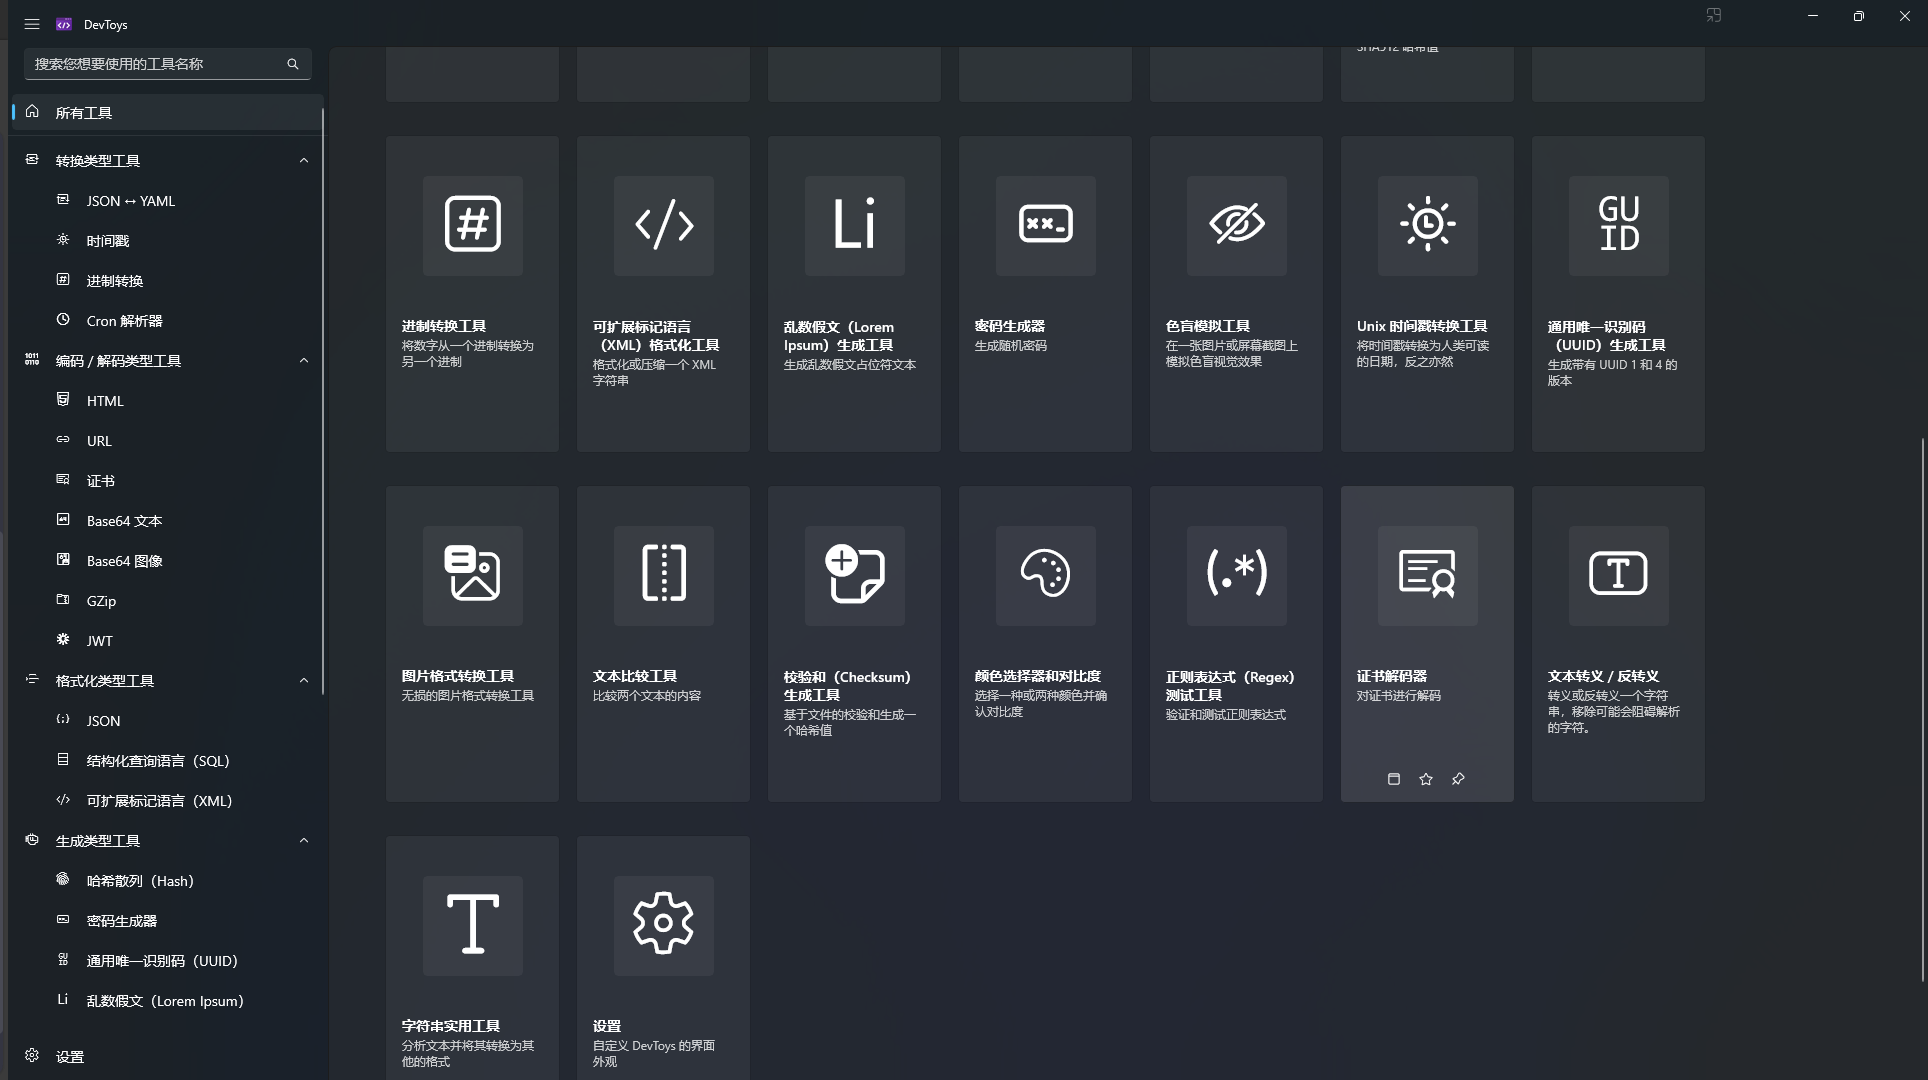Select Cron 解析器 in the sidebar
The image size is (1928, 1080).
(x=167, y=321)
